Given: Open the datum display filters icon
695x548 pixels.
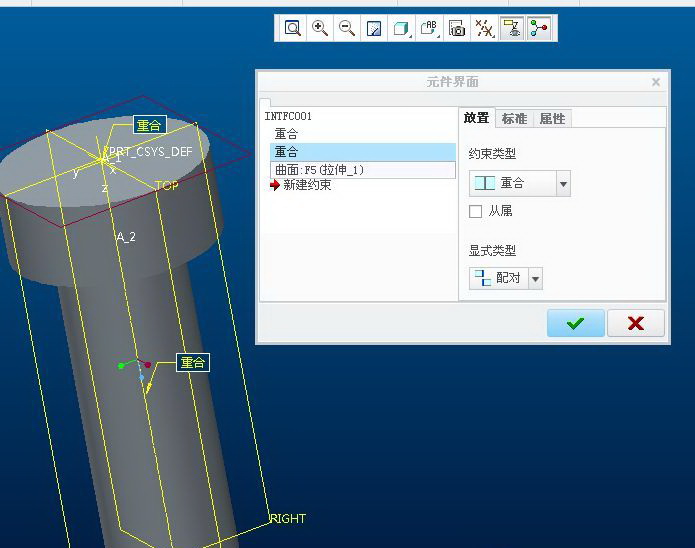Looking at the screenshot, I should point(485,28).
